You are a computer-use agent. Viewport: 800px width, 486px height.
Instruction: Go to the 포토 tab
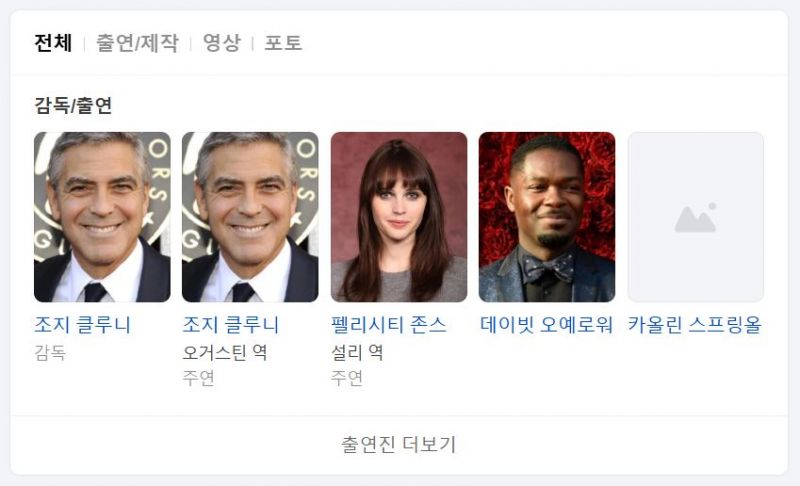point(283,43)
